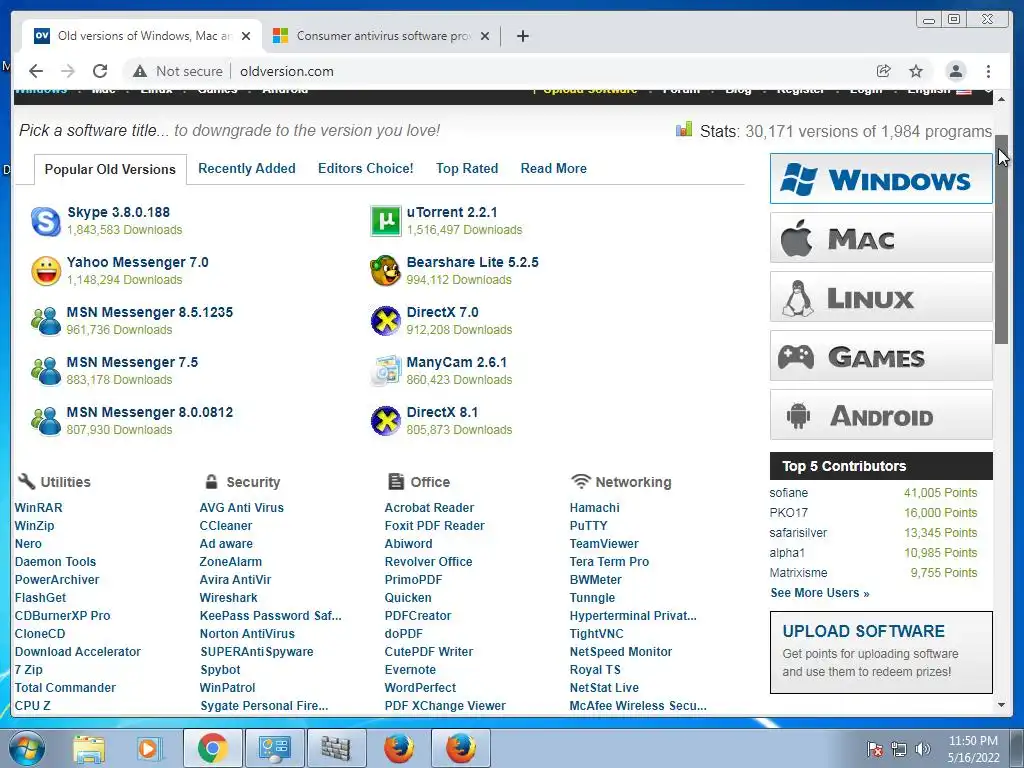Close the Old versions of Windows tab

click(x=246, y=36)
